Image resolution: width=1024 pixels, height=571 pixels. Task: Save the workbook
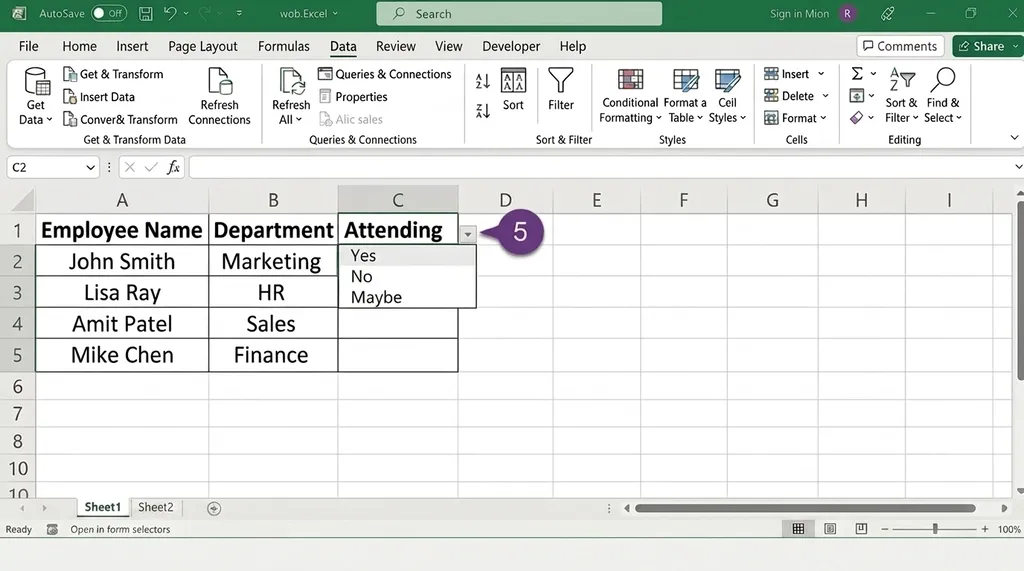click(146, 14)
